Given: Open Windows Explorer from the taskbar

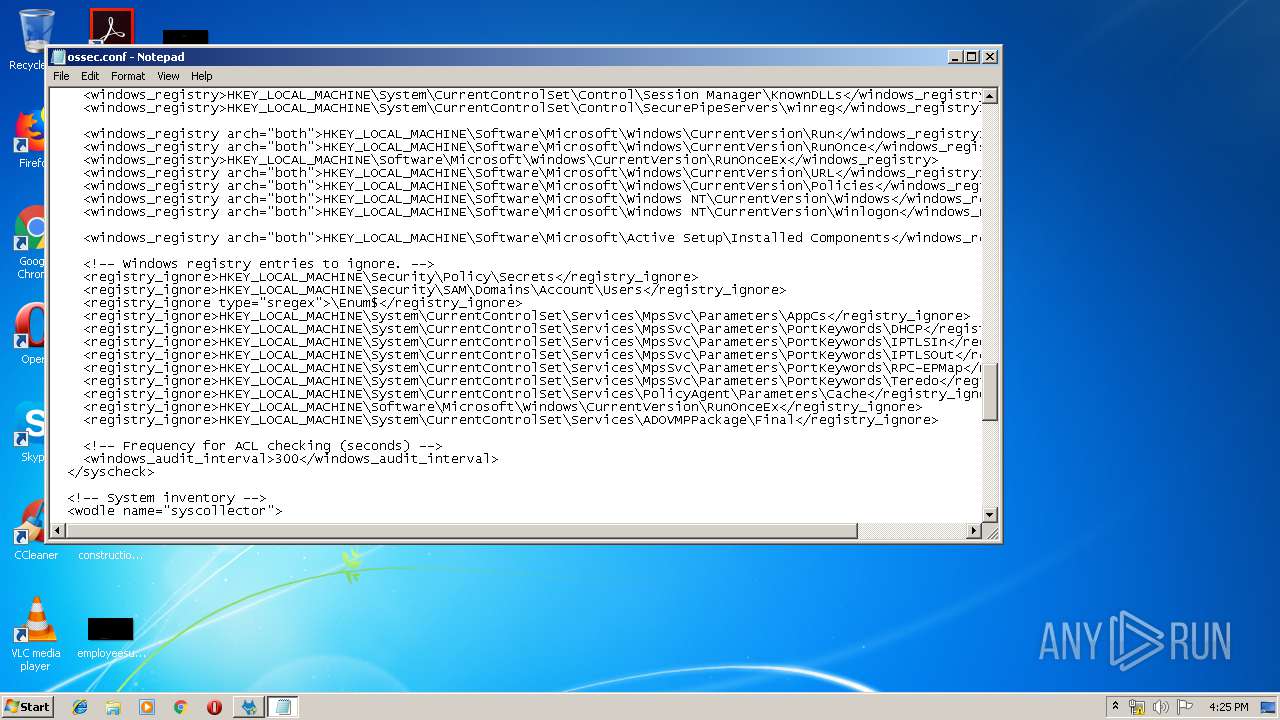Looking at the screenshot, I should (x=113, y=707).
